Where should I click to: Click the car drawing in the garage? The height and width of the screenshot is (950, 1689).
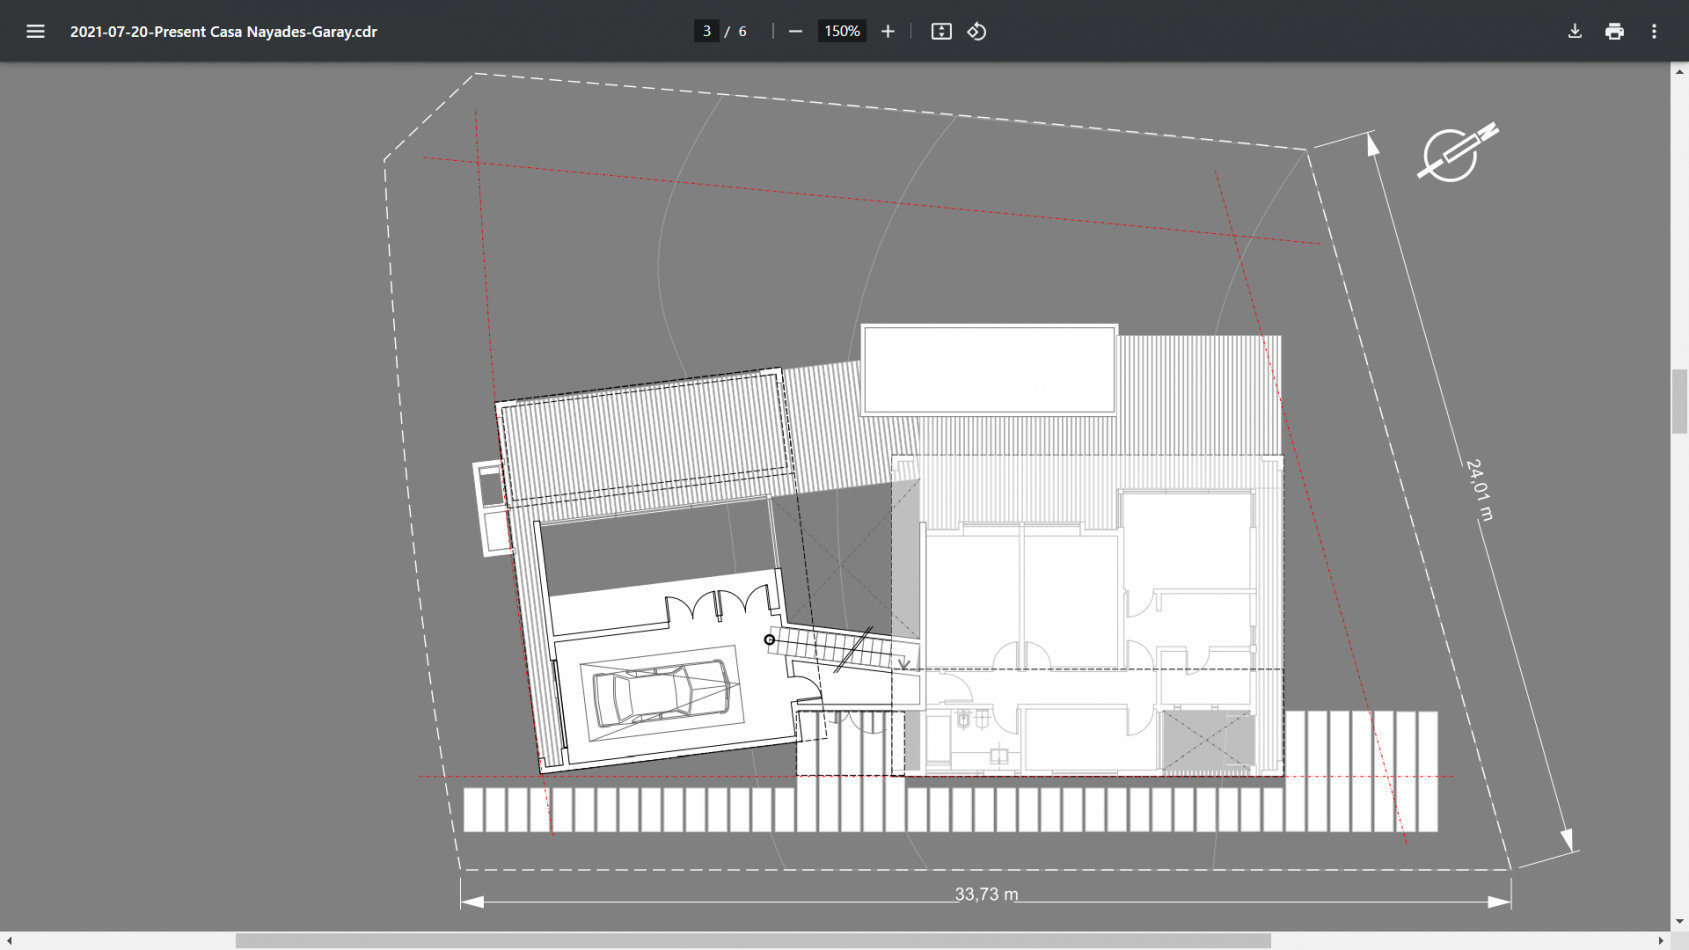(662, 692)
